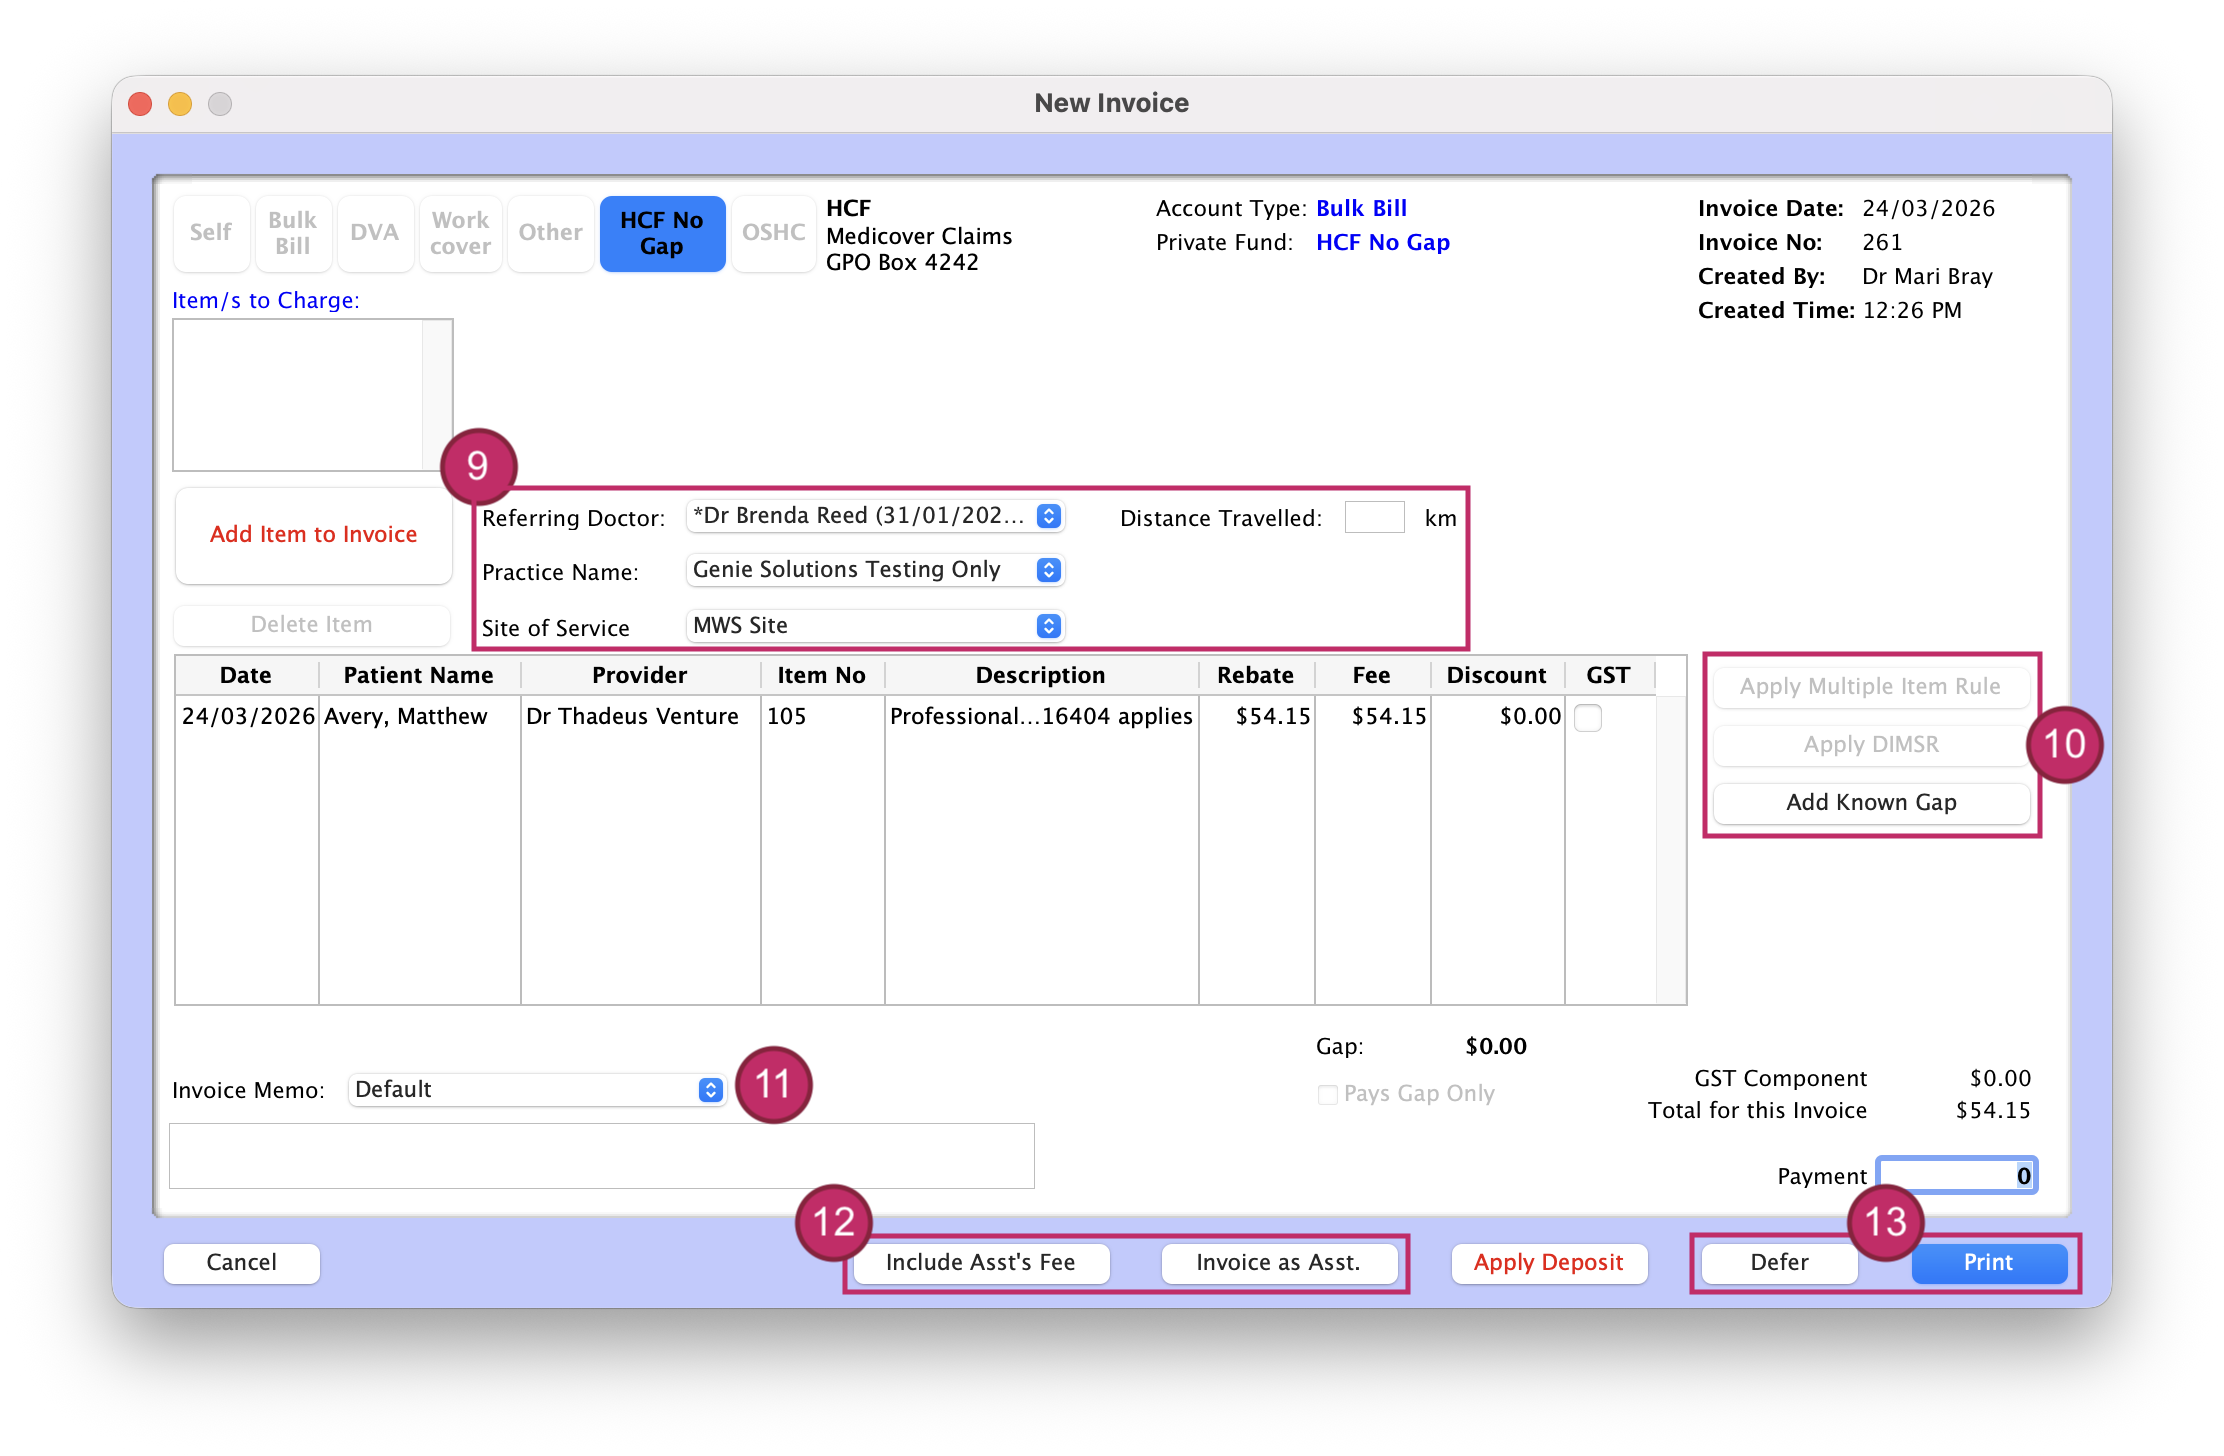Viewport: 2224px width, 1456px height.
Task: Click the Item/s to Charge label
Action: click(266, 301)
